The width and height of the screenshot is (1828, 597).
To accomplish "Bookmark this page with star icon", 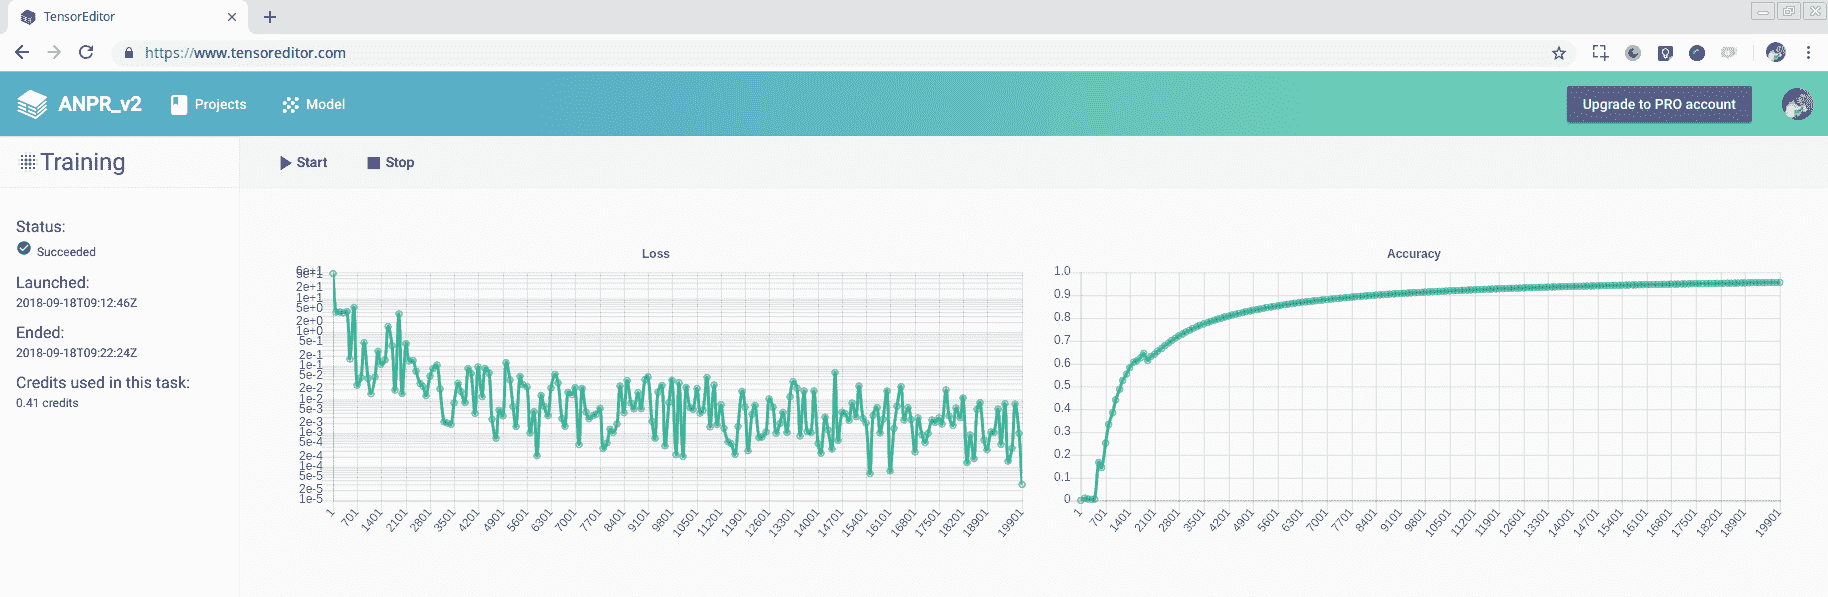I will click(x=1558, y=53).
